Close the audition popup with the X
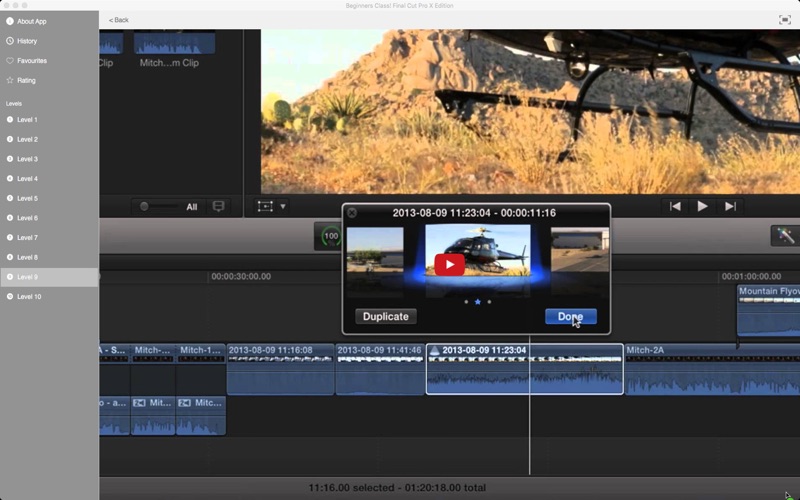 (352, 213)
